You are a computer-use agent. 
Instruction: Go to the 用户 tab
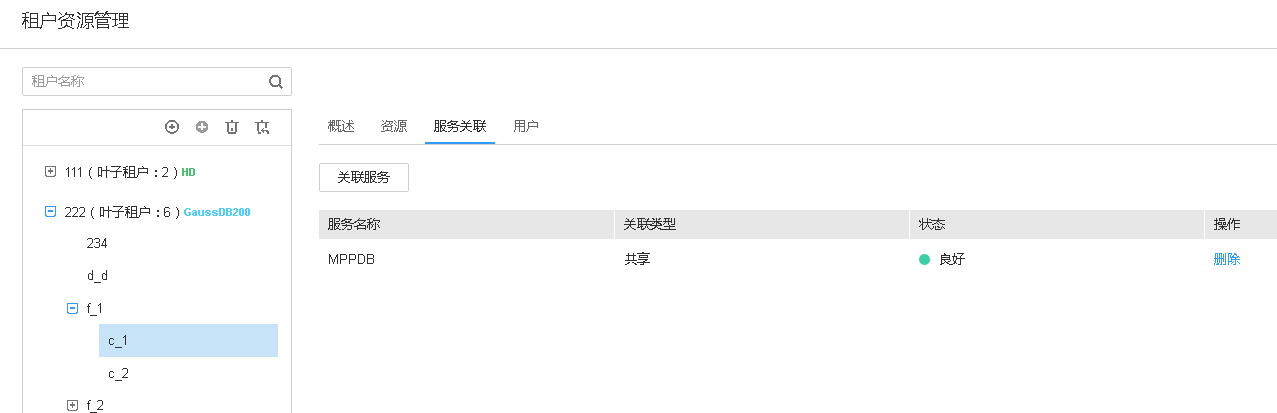[x=526, y=126]
